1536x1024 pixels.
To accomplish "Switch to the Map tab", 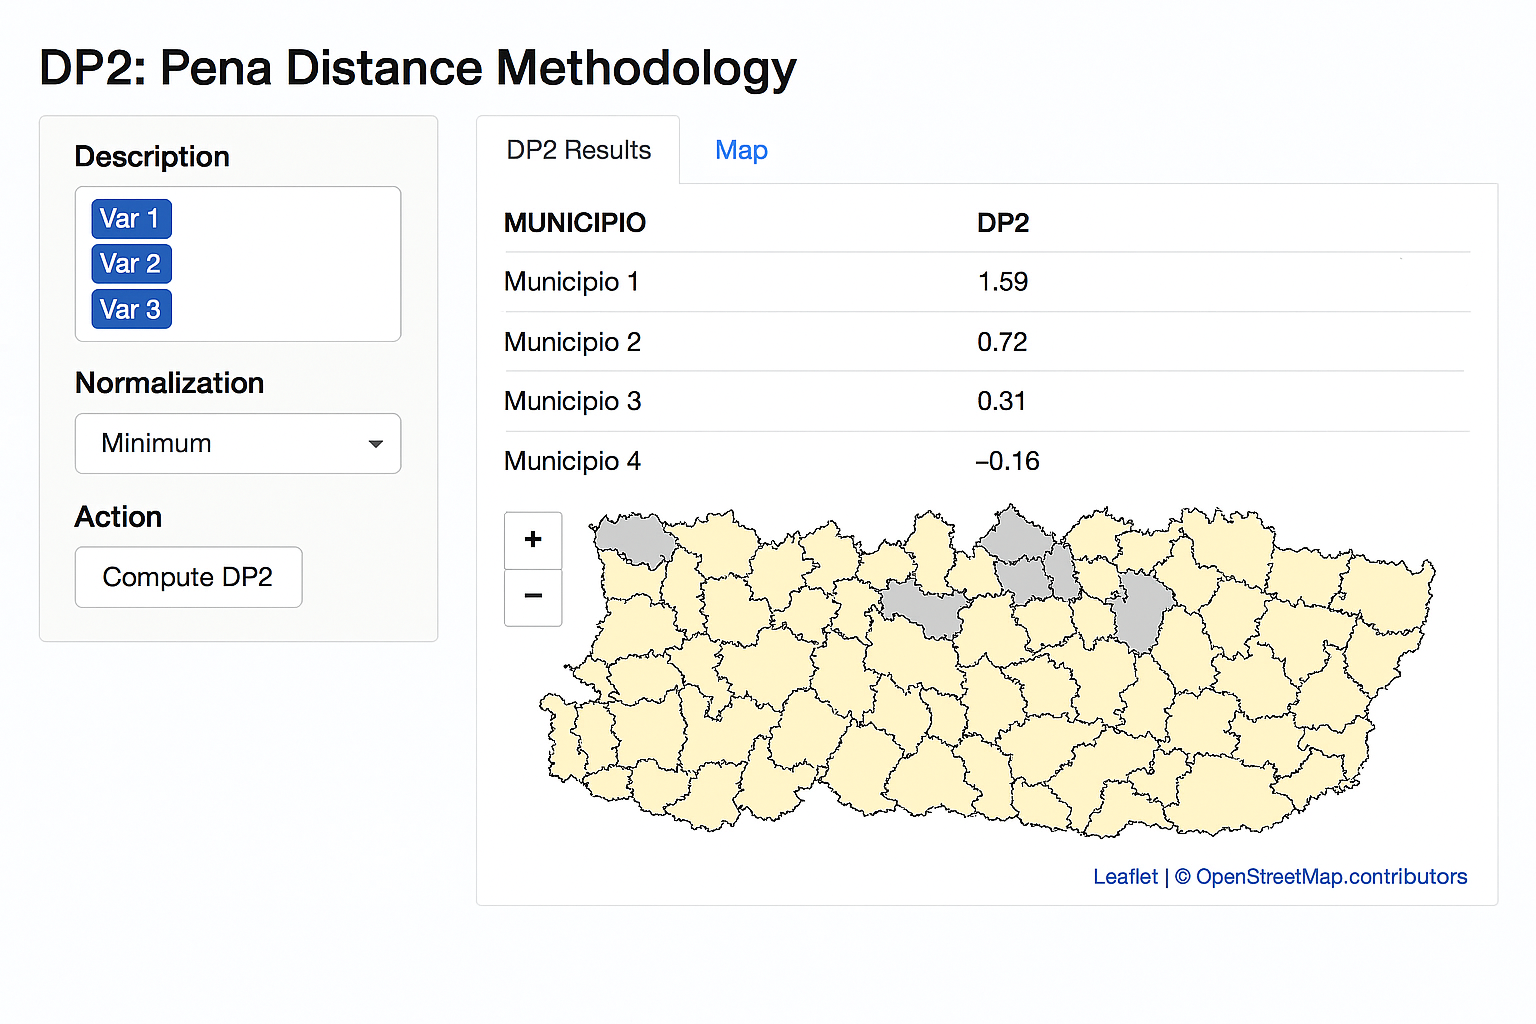I will (x=741, y=151).
